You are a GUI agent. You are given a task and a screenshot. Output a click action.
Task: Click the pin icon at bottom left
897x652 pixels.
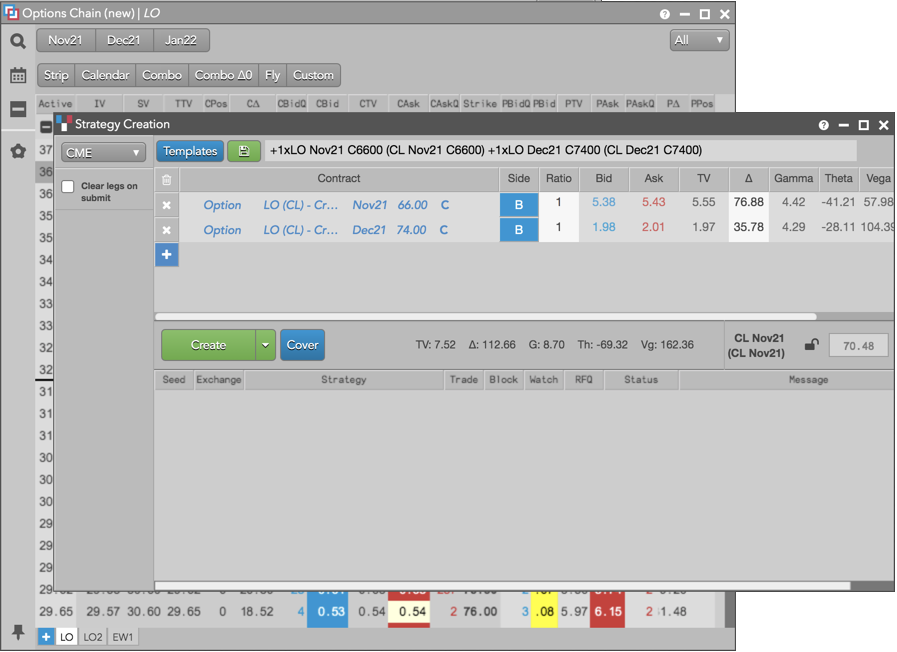click(18, 632)
